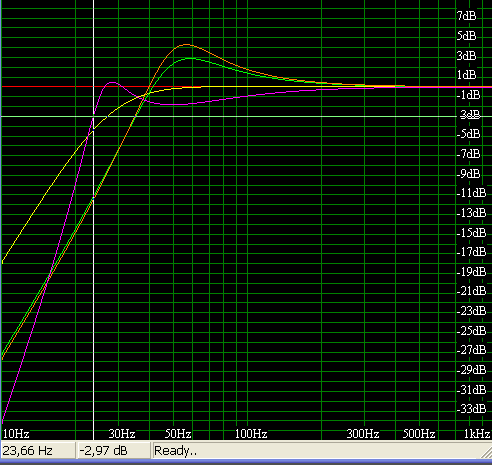Click the 10Hz axis label

16,434
